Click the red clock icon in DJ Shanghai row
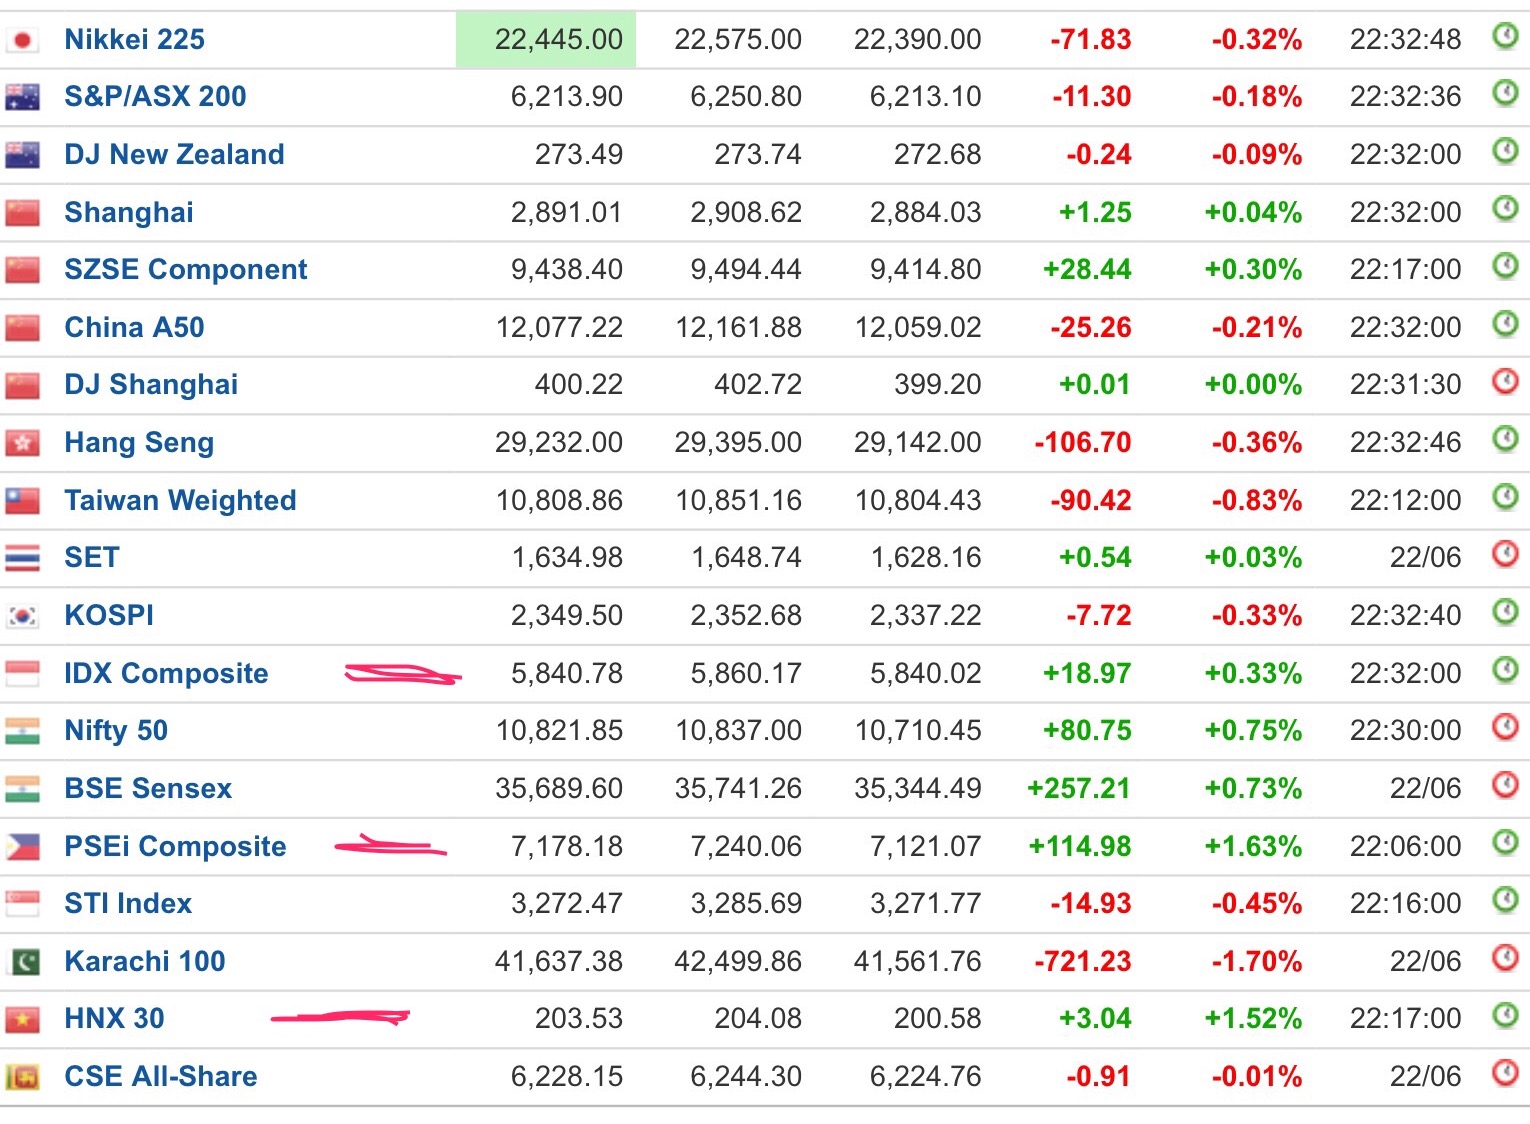Viewport: 1530px width, 1124px height. point(1505,381)
